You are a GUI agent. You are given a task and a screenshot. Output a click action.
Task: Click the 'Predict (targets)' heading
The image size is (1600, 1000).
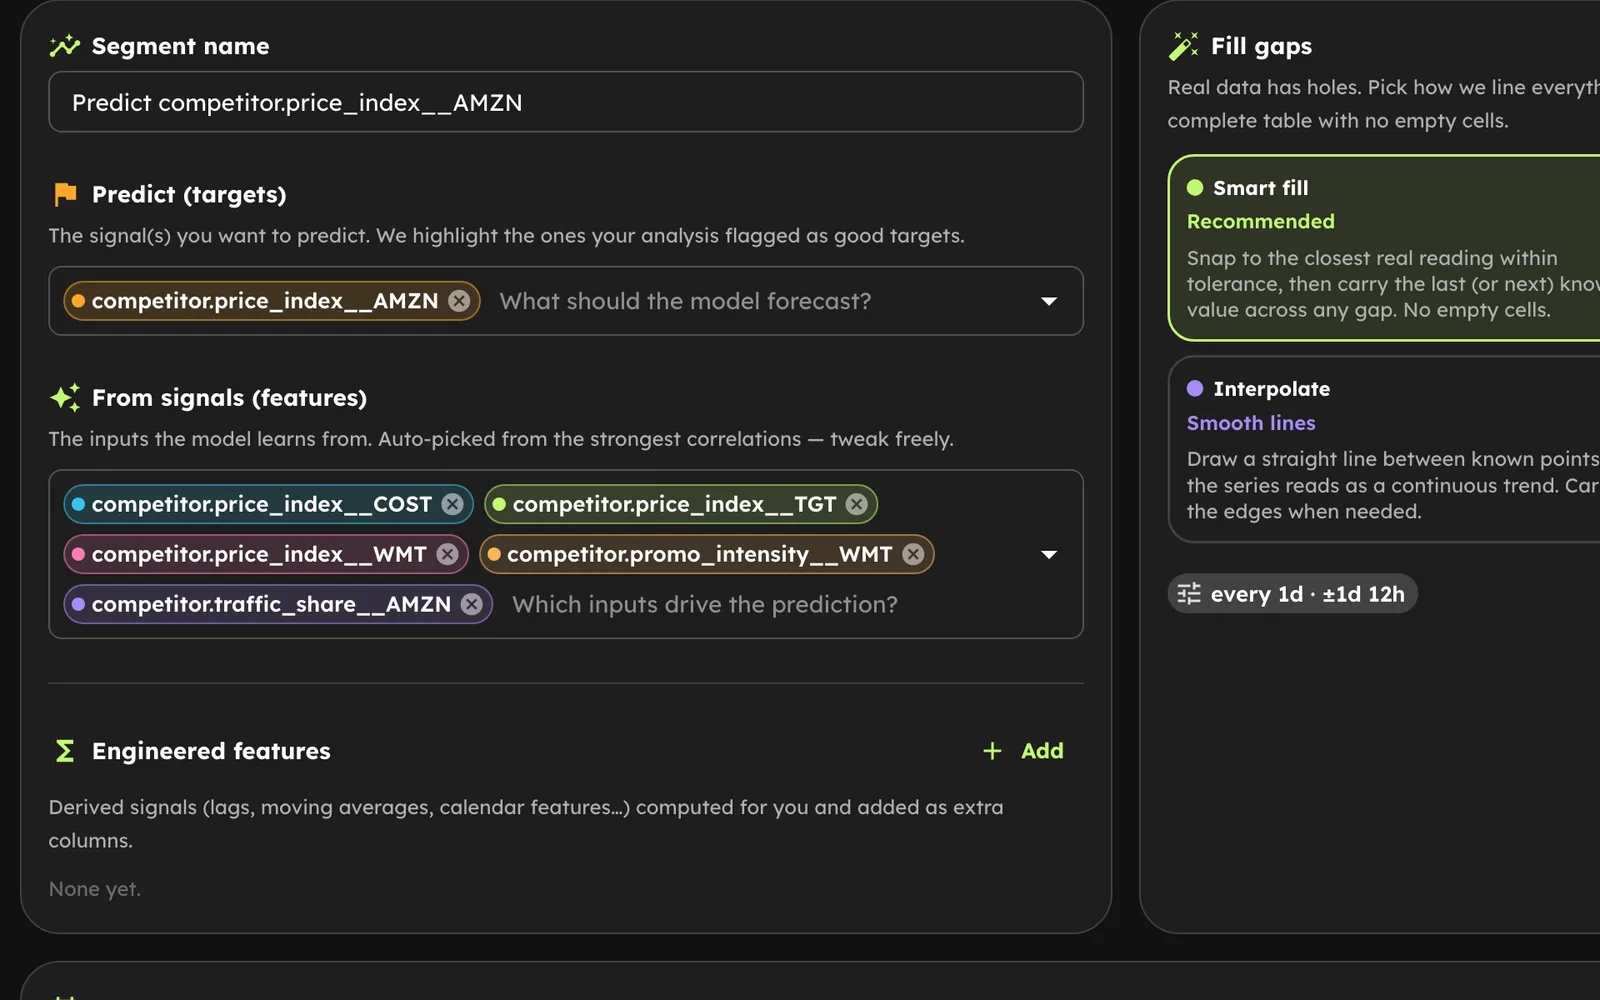(189, 194)
